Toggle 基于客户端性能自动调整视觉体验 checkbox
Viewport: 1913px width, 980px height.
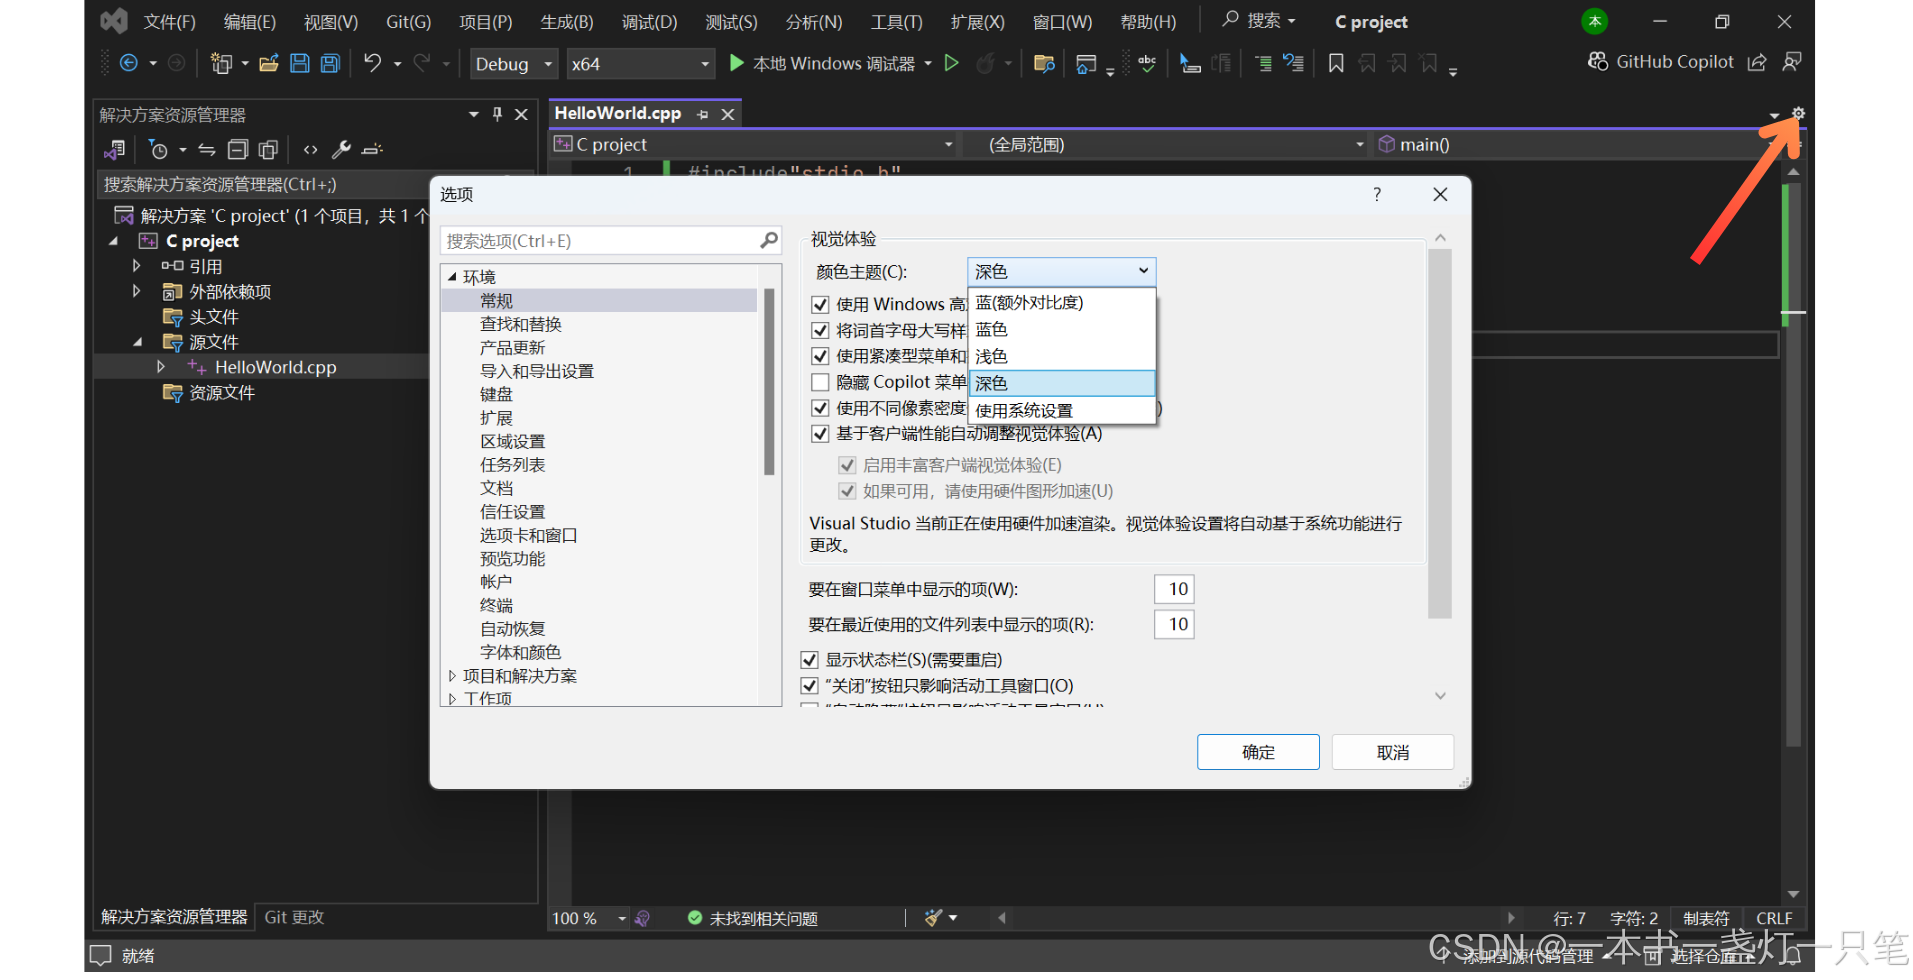[820, 433]
